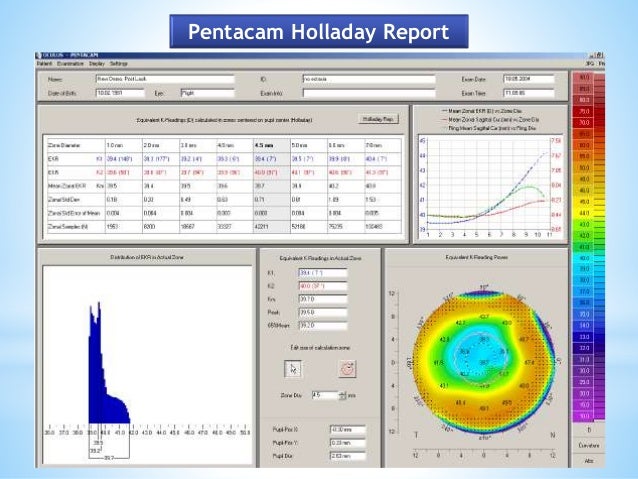The height and width of the screenshot is (479, 638).
Task: Open the Patient menu
Action: pos(45,64)
